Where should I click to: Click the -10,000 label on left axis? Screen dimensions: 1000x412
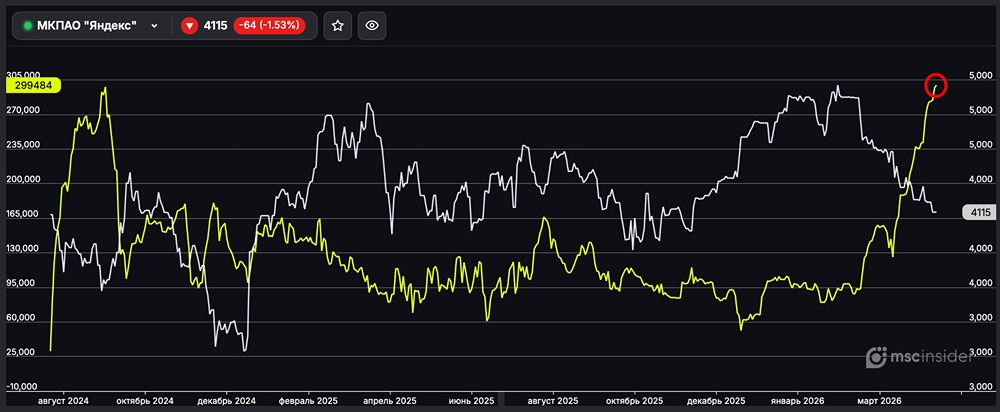23,386
